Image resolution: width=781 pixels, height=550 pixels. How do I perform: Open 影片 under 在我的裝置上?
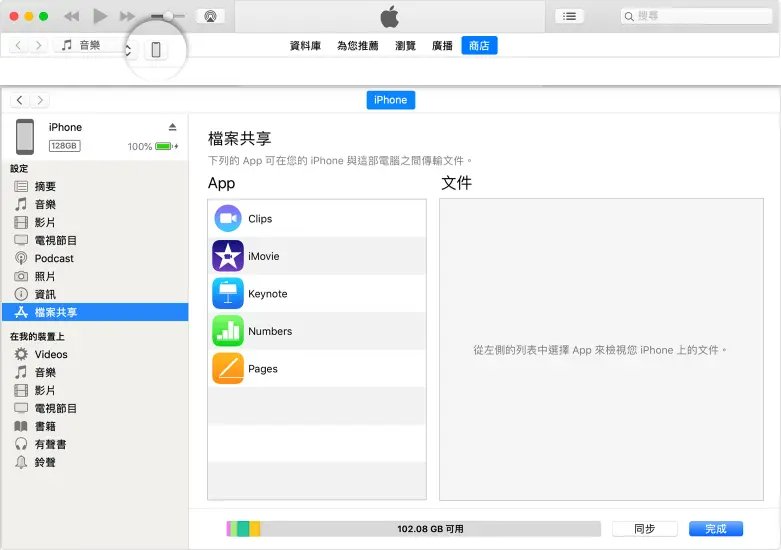[x=95, y=390]
